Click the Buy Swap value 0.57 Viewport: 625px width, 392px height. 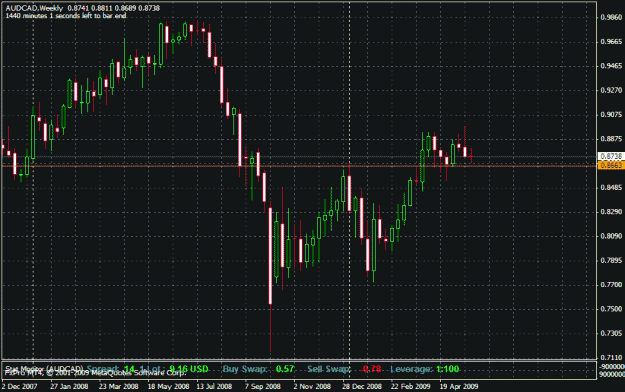tap(285, 369)
